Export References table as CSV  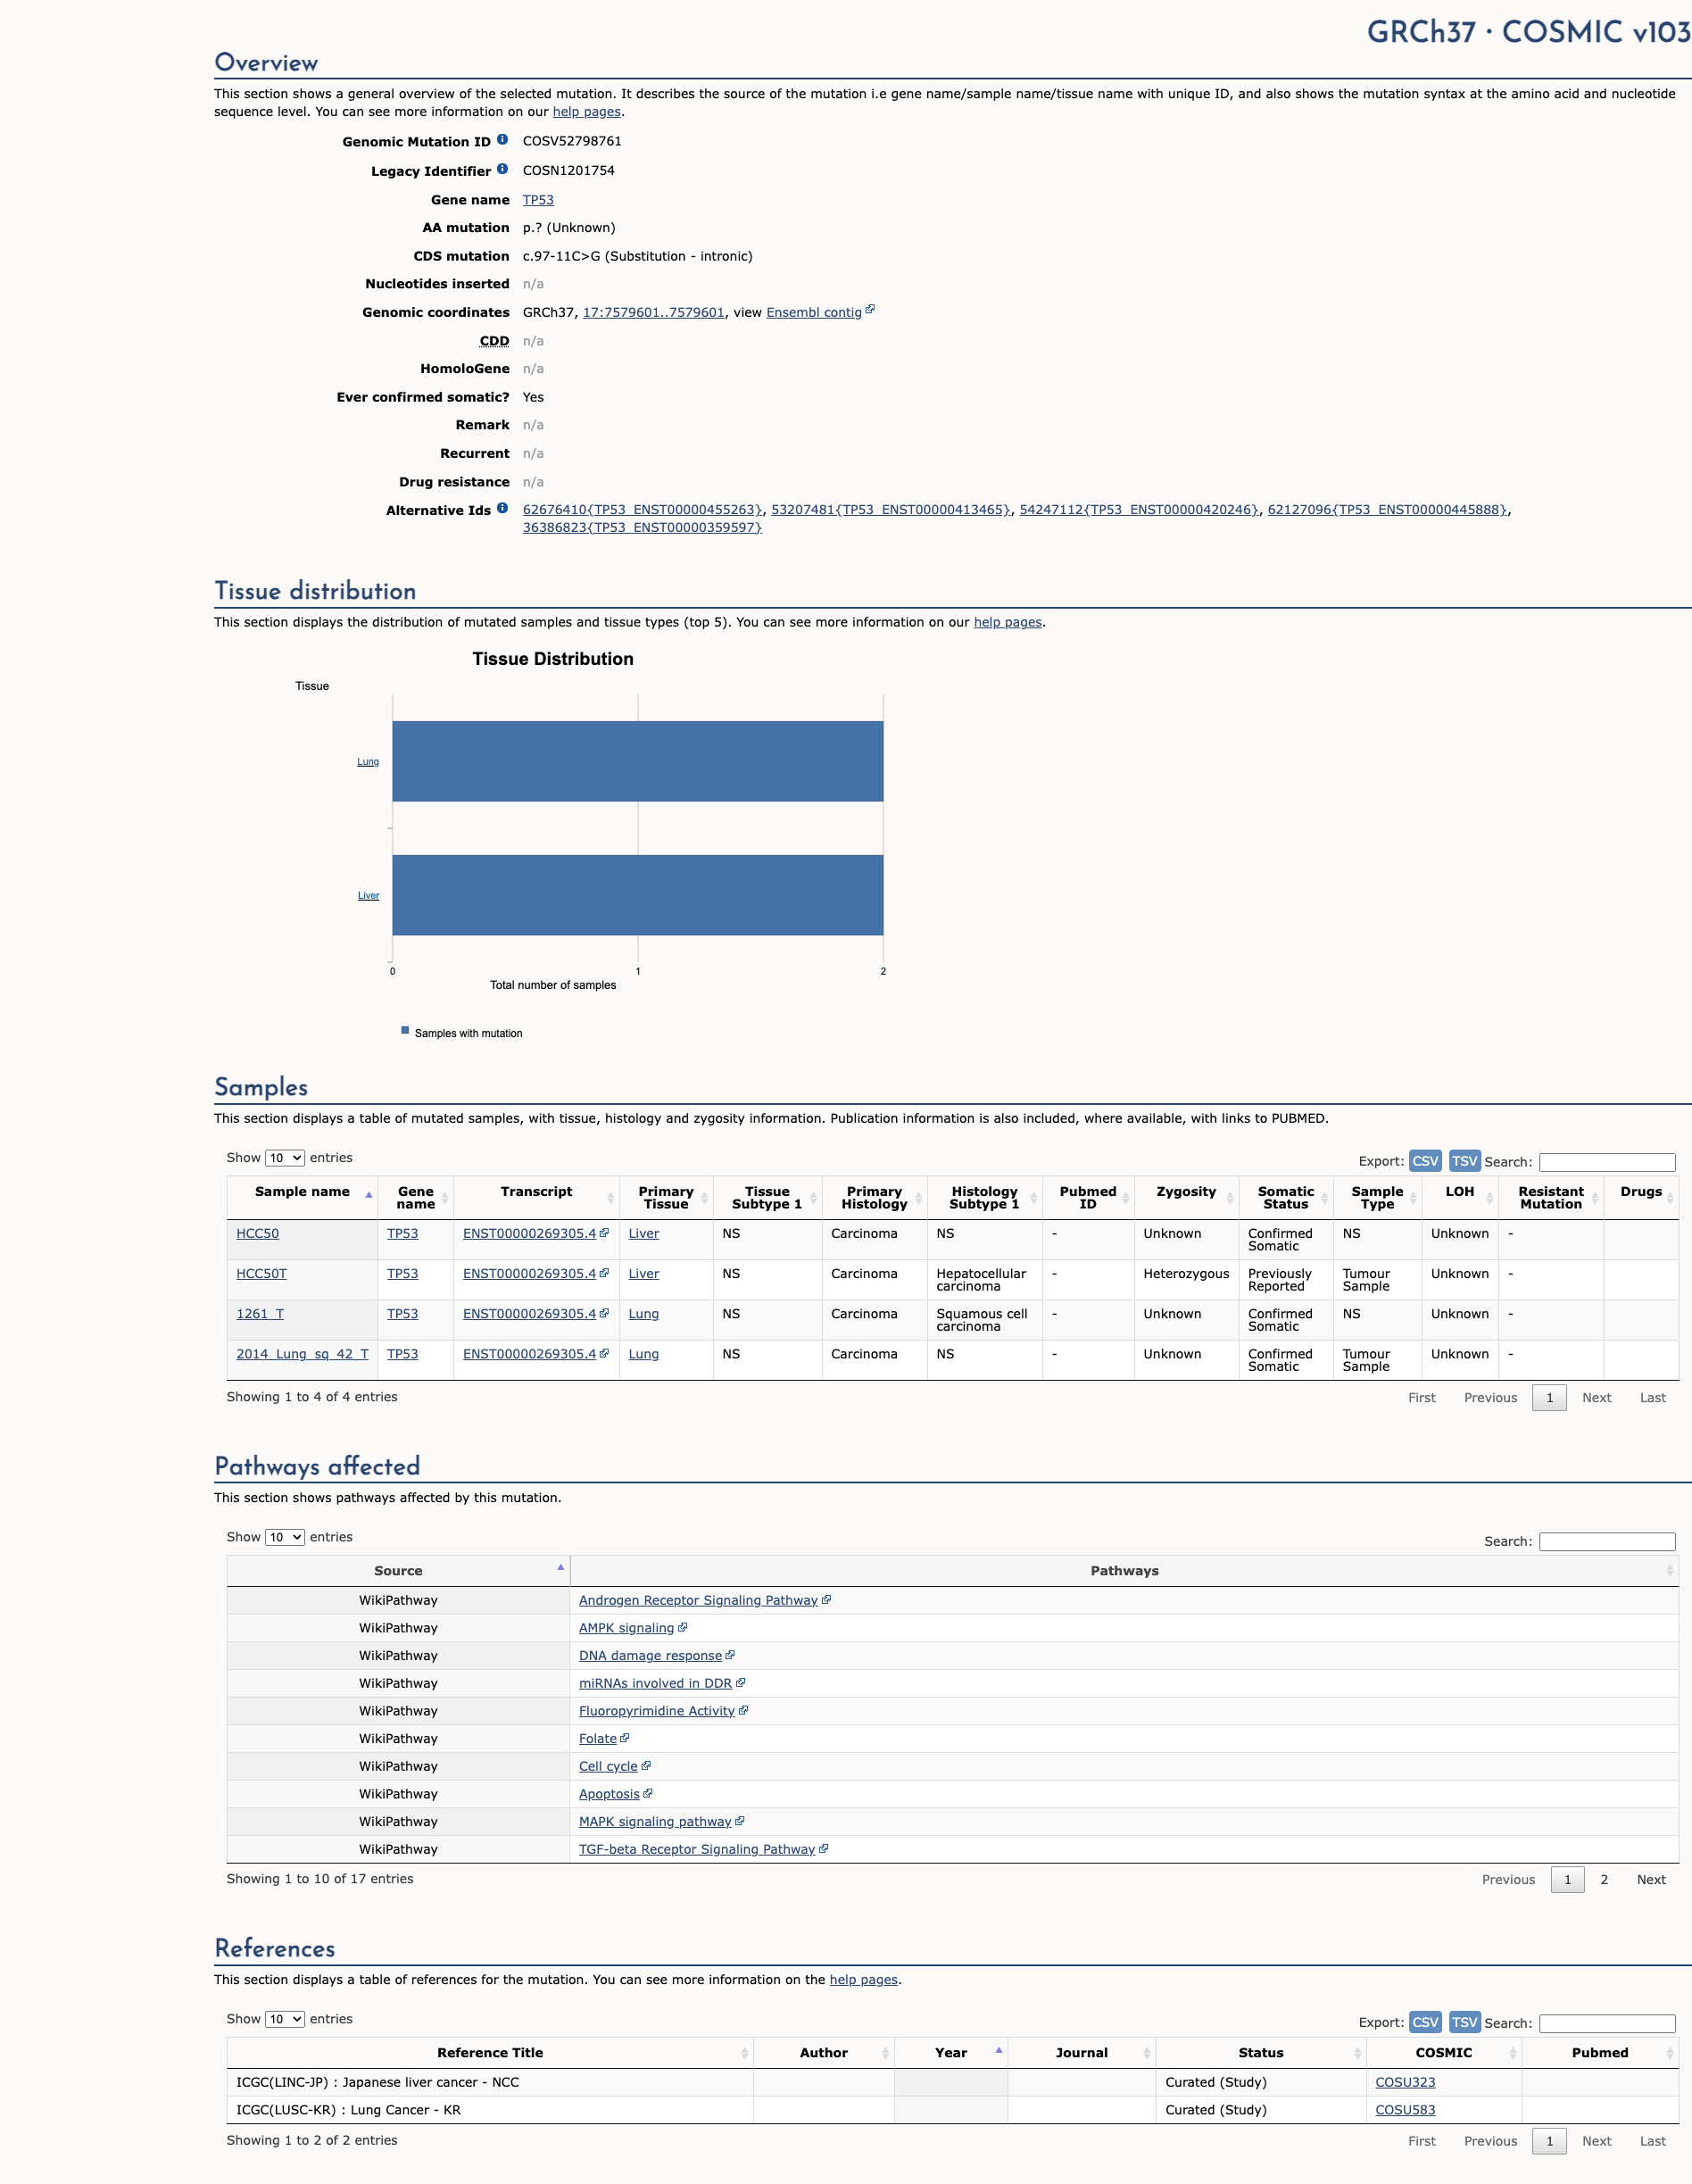pos(1425,2022)
